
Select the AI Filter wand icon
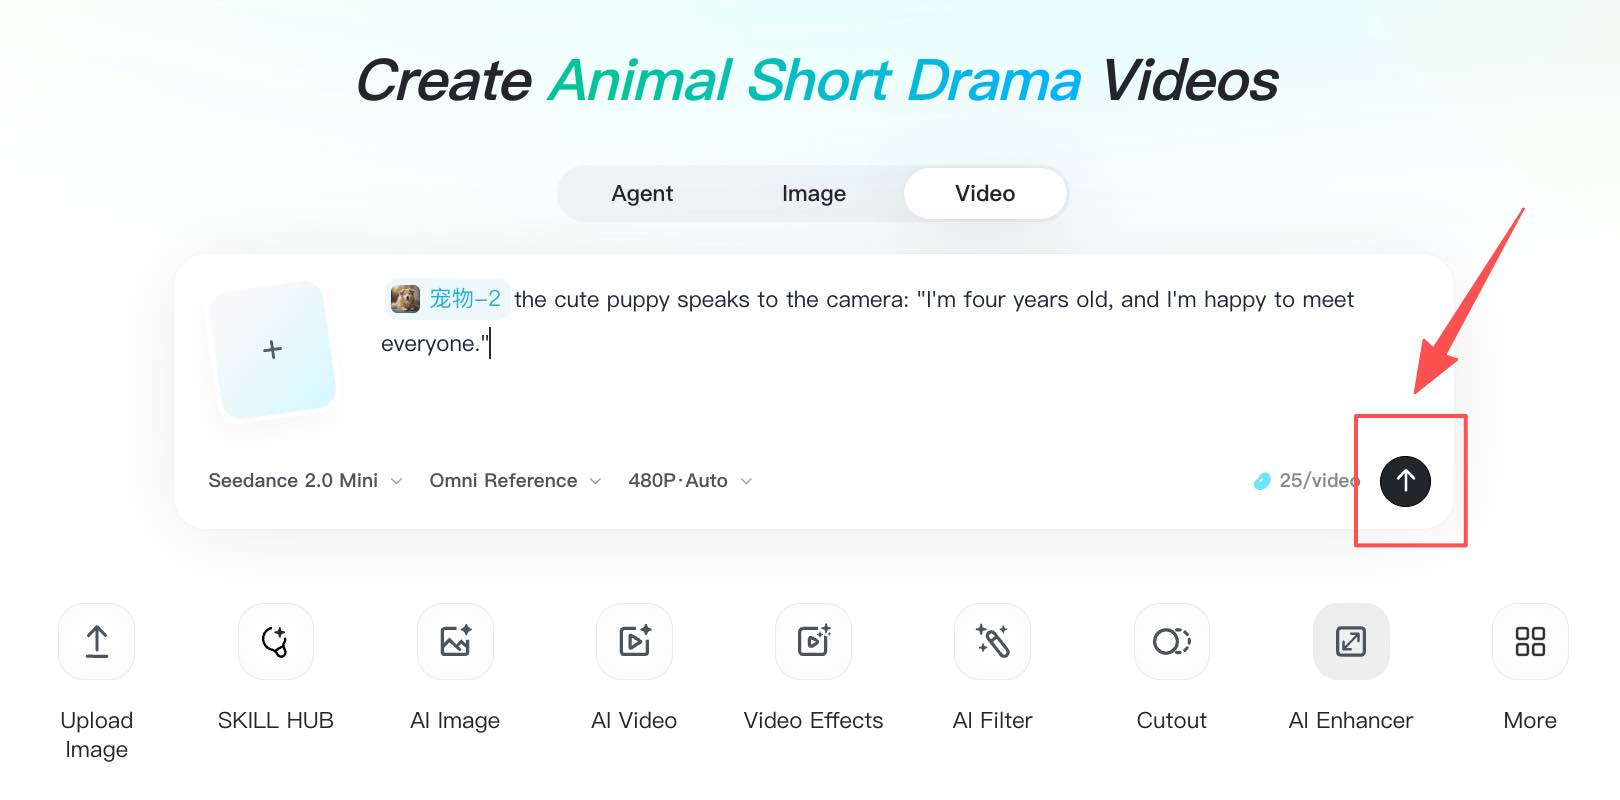pos(992,641)
